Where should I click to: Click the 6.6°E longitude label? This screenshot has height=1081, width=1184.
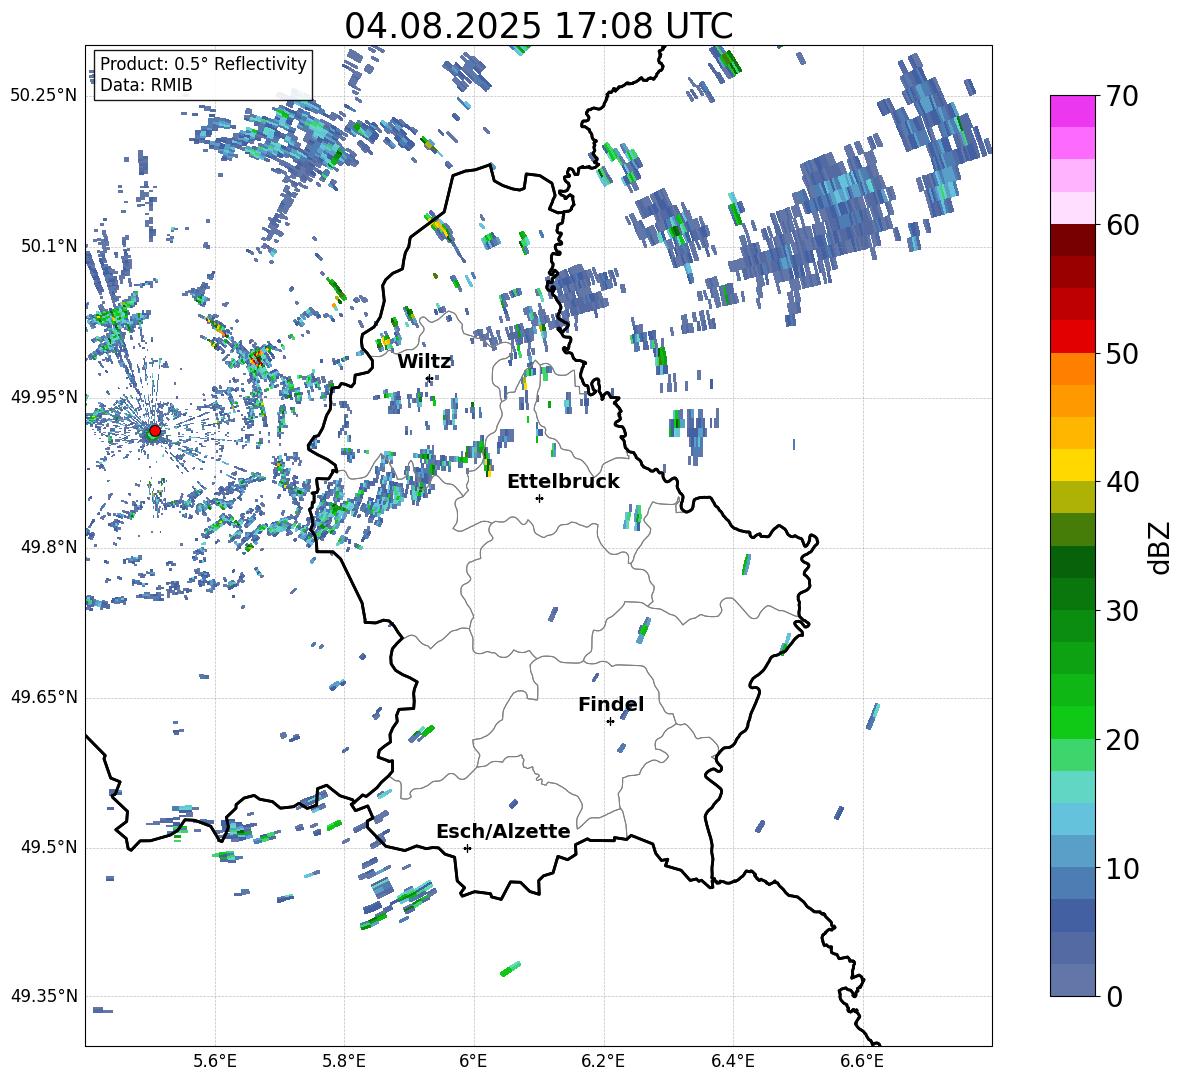click(862, 1061)
